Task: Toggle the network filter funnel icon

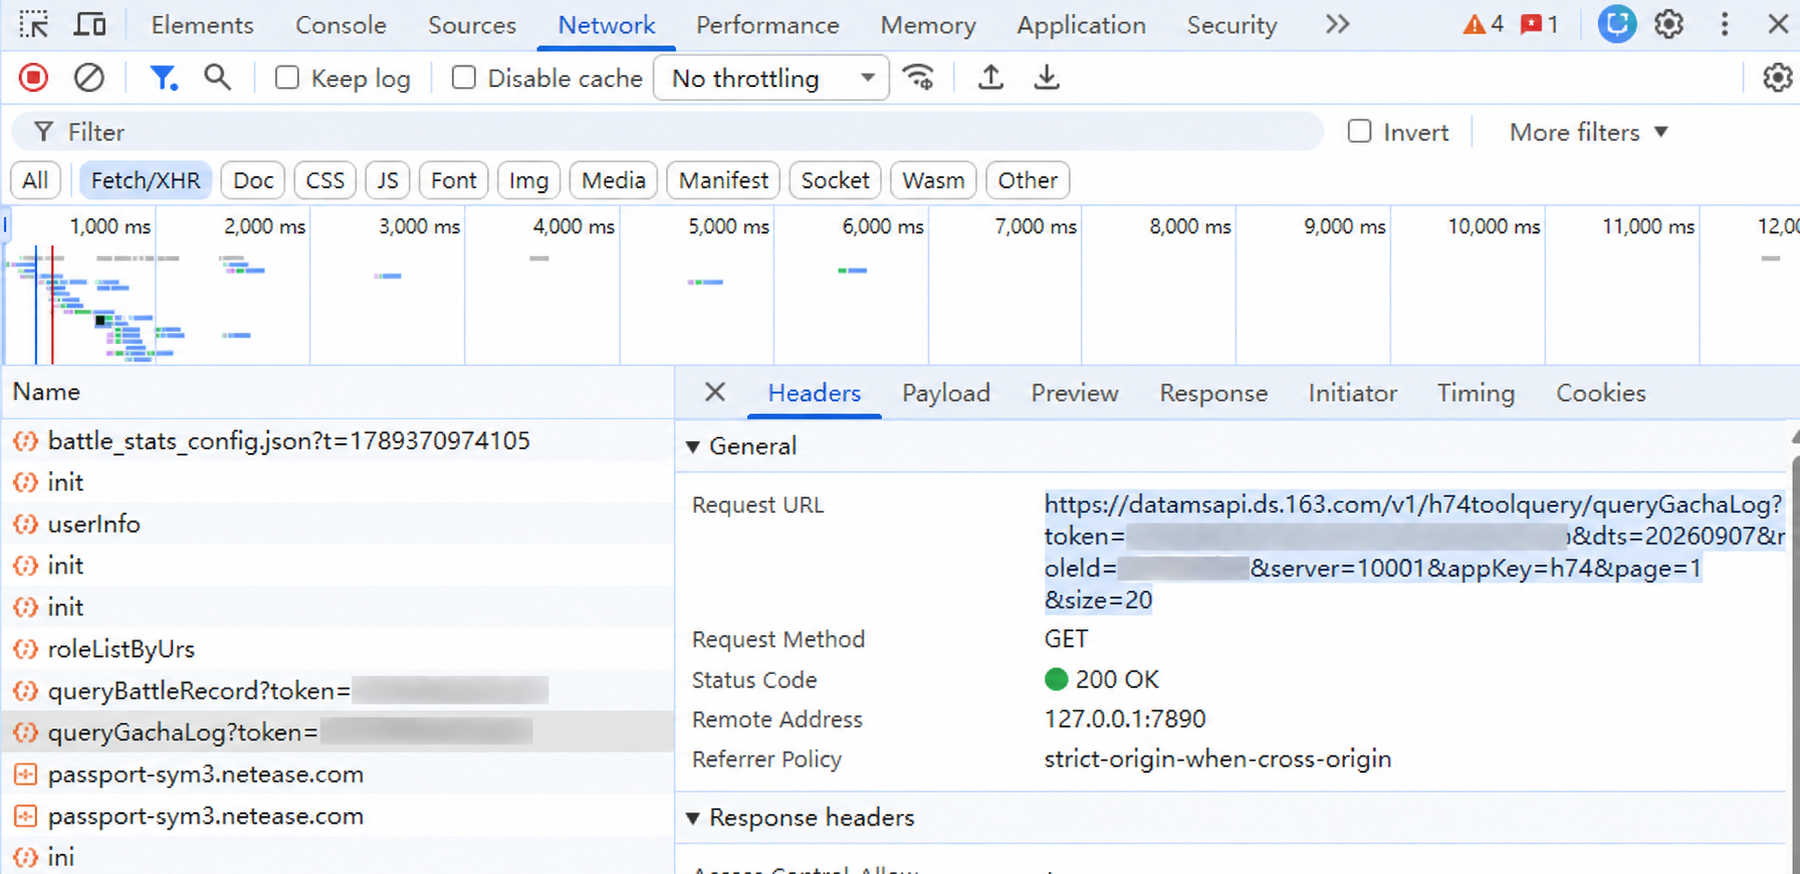Action: [x=163, y=77]
